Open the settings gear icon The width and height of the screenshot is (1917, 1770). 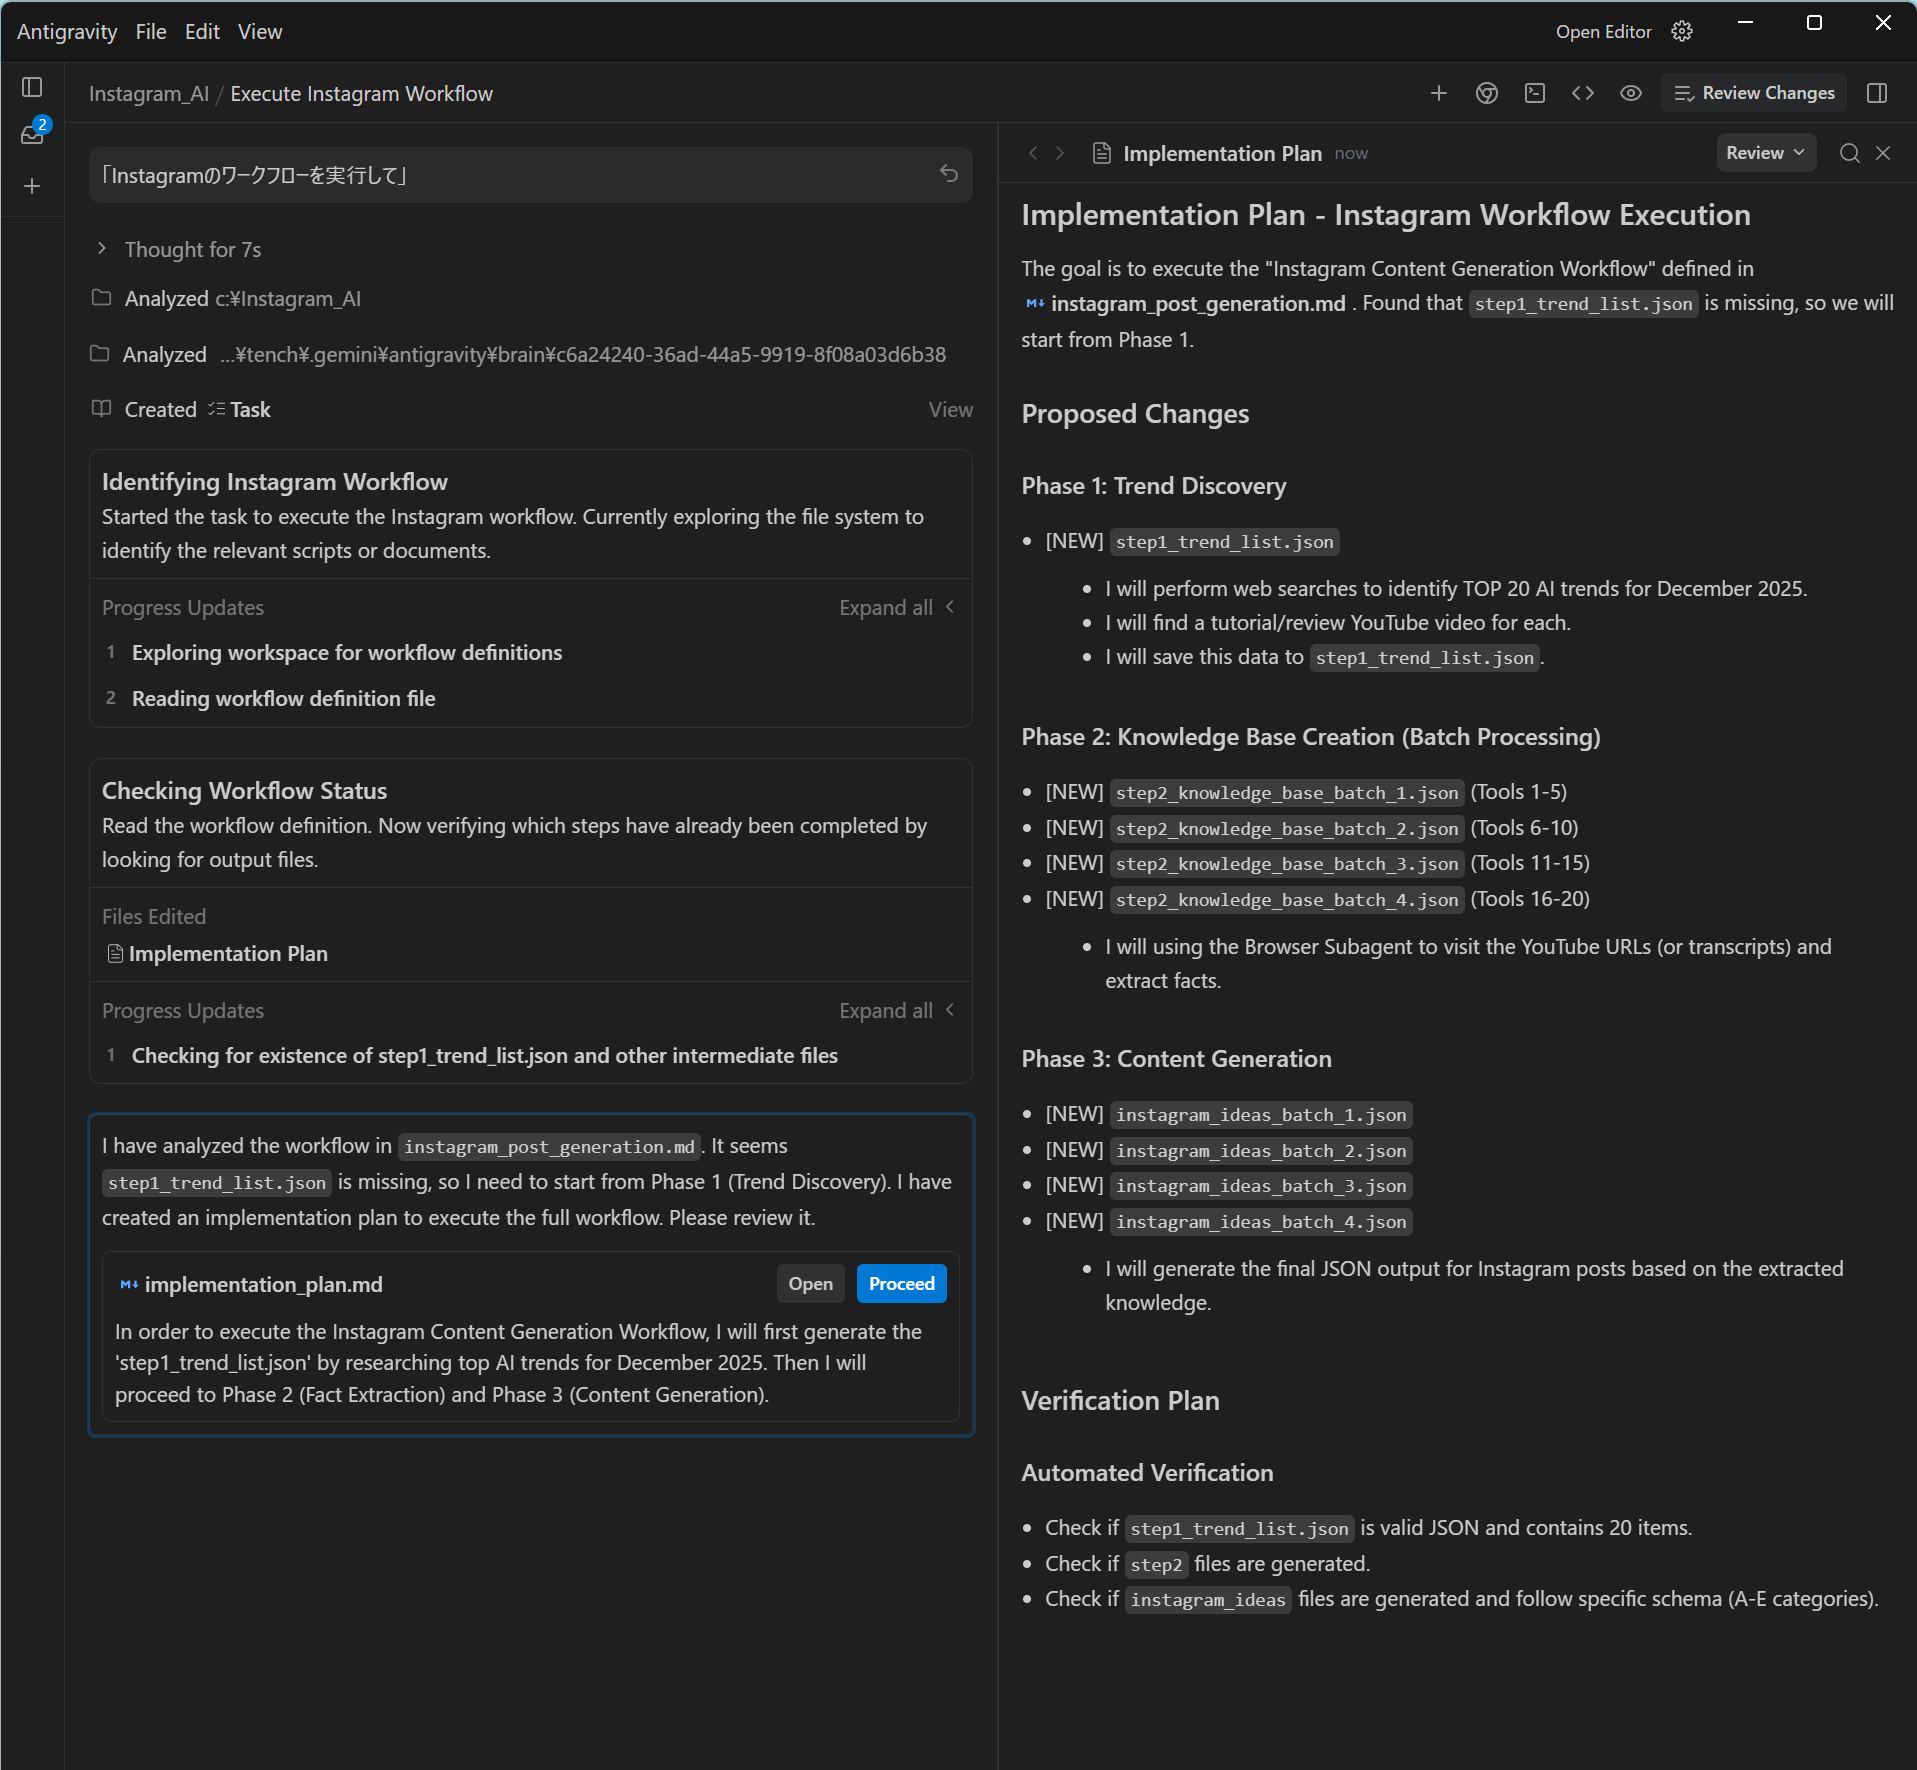pyautogui.click(x=1682, y=32)
